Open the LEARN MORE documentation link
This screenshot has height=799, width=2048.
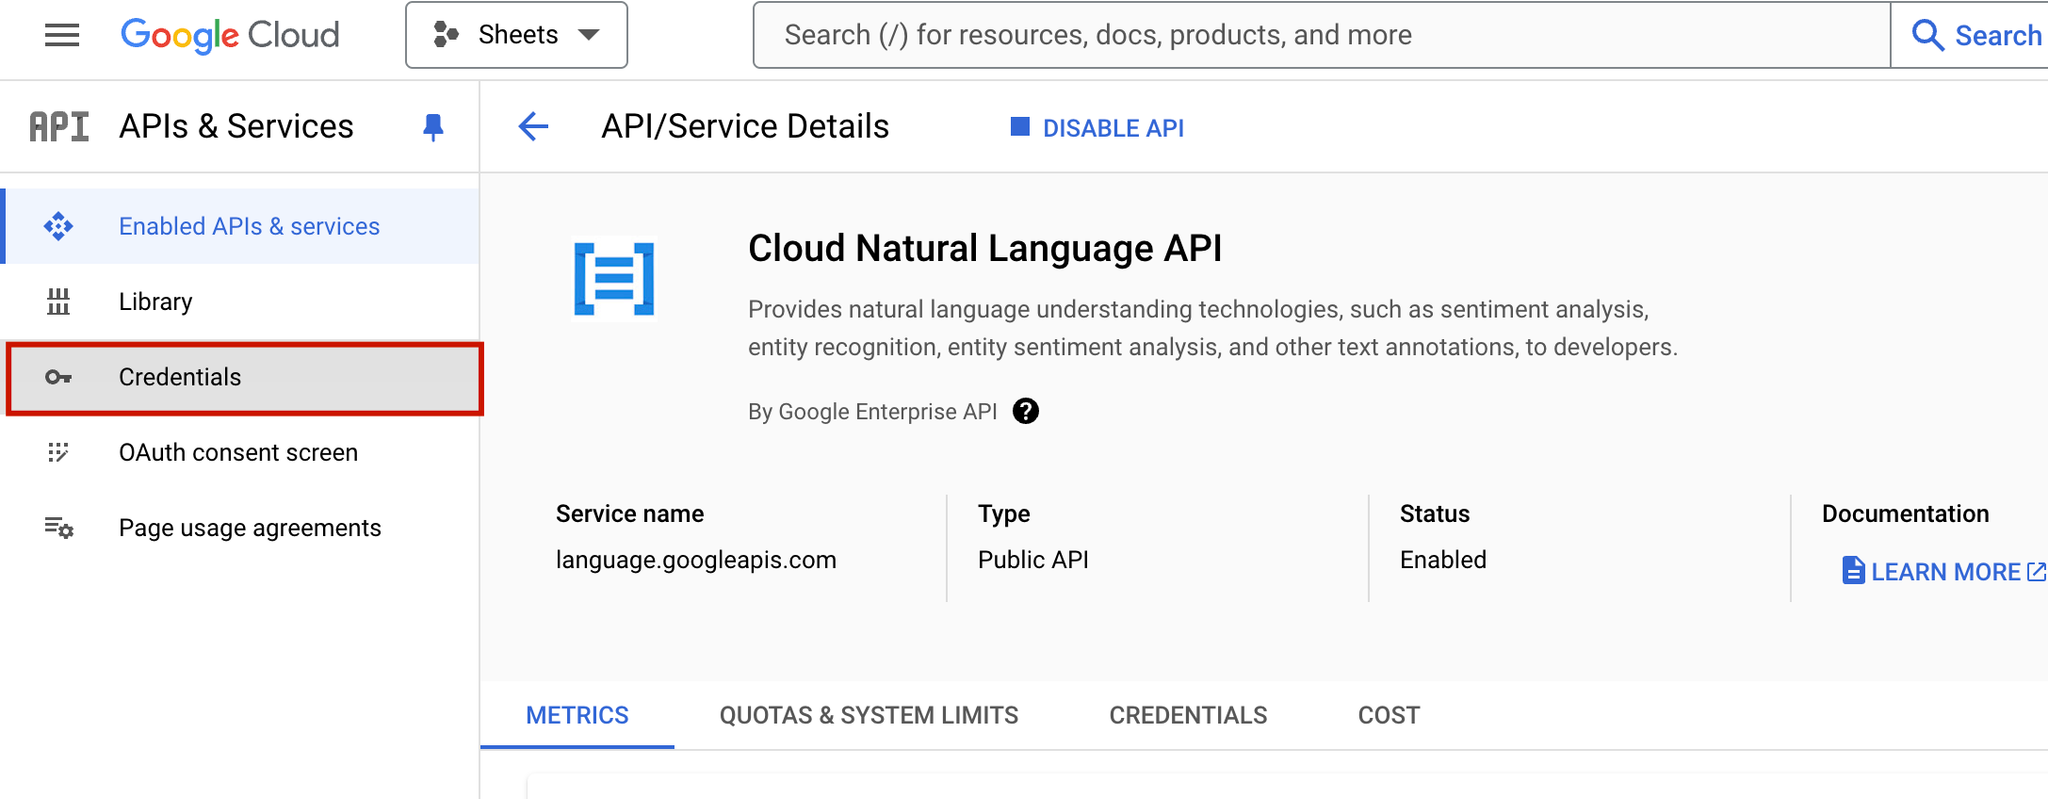click(1944, 571)
